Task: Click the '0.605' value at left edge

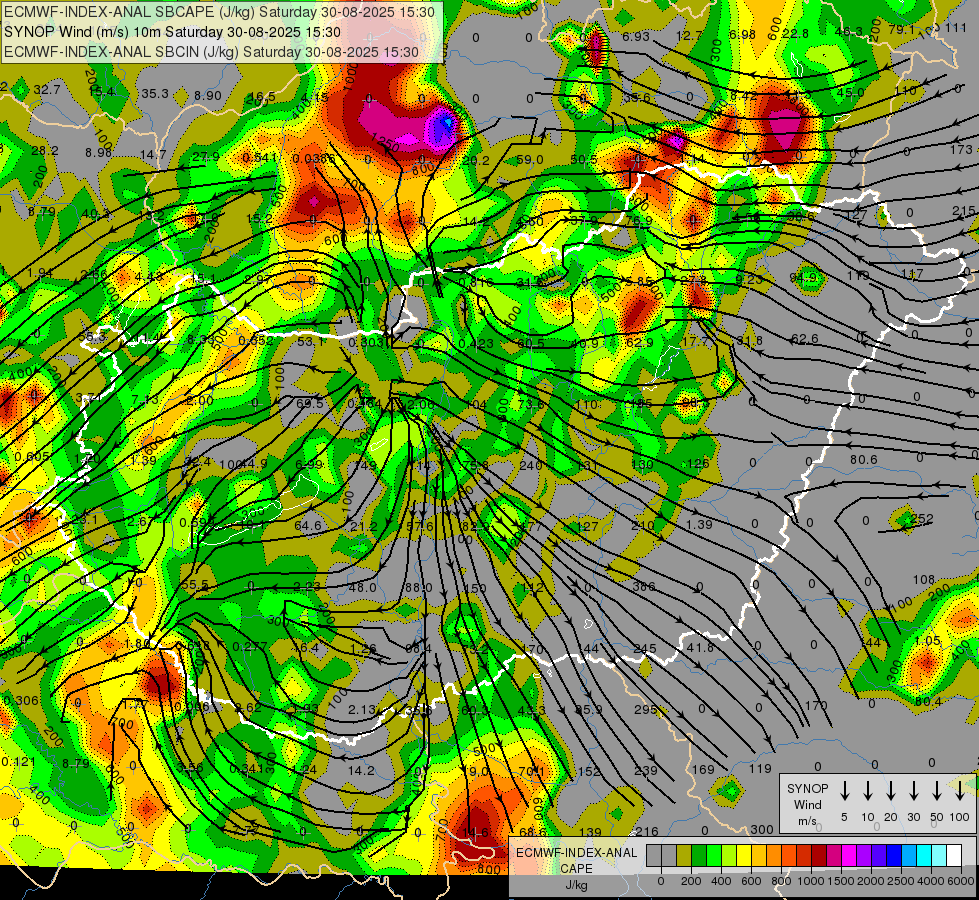Action: click(32, 457)
